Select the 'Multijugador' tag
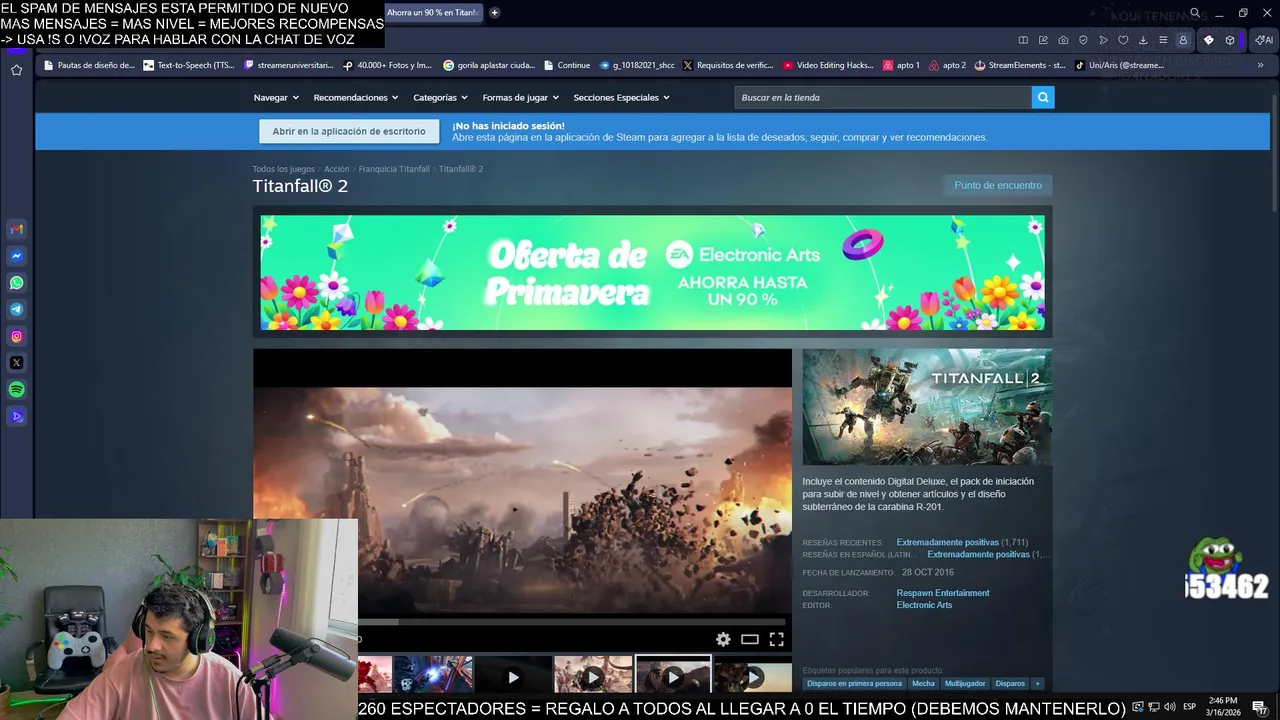Viewport: 1280px width, 720px height. 965,684
